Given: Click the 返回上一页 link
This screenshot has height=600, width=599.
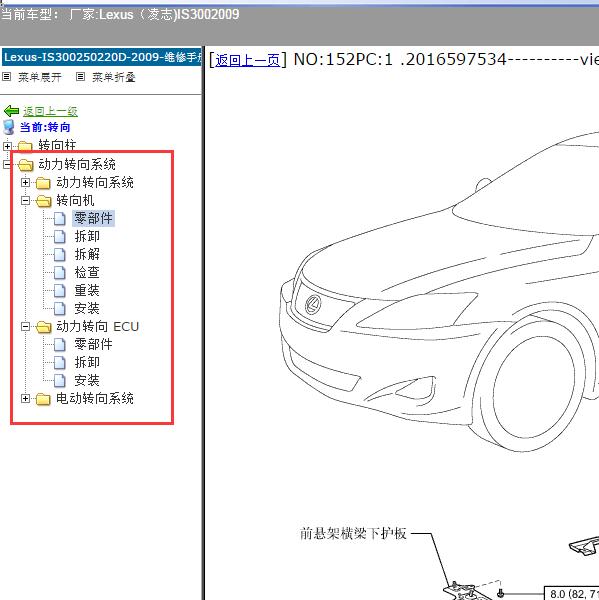Looking at the screenshot, I should 247,60.
